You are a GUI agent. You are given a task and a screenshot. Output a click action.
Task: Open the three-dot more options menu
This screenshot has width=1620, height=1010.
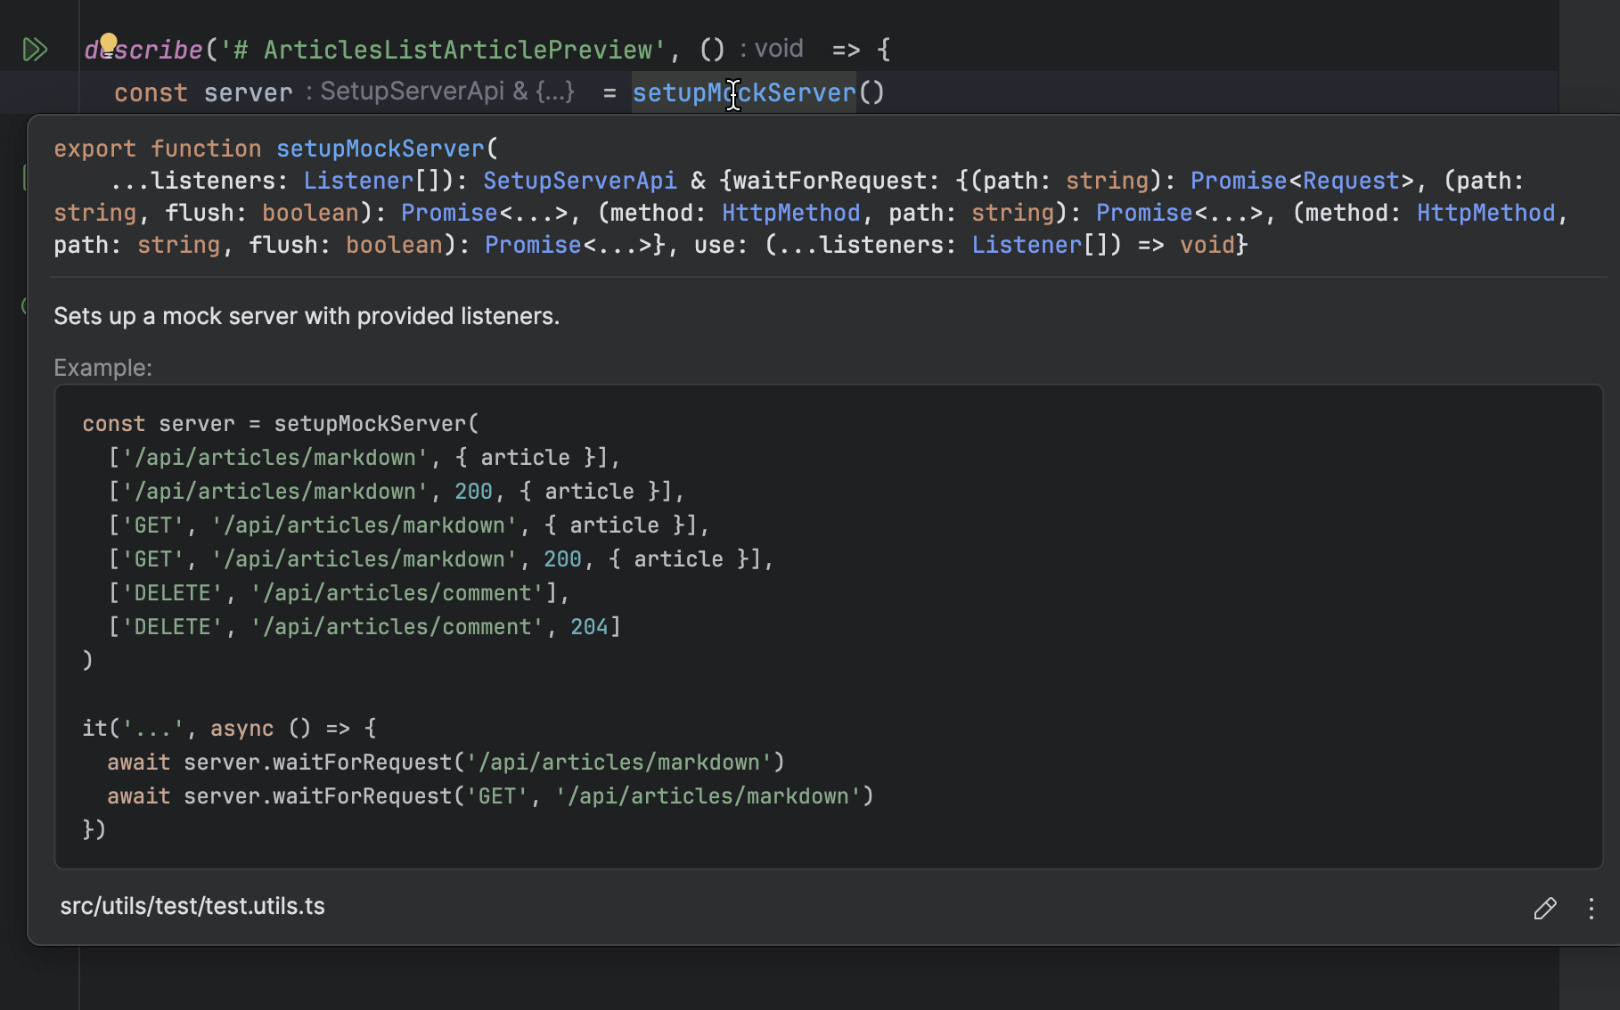tap(1592, 908)
